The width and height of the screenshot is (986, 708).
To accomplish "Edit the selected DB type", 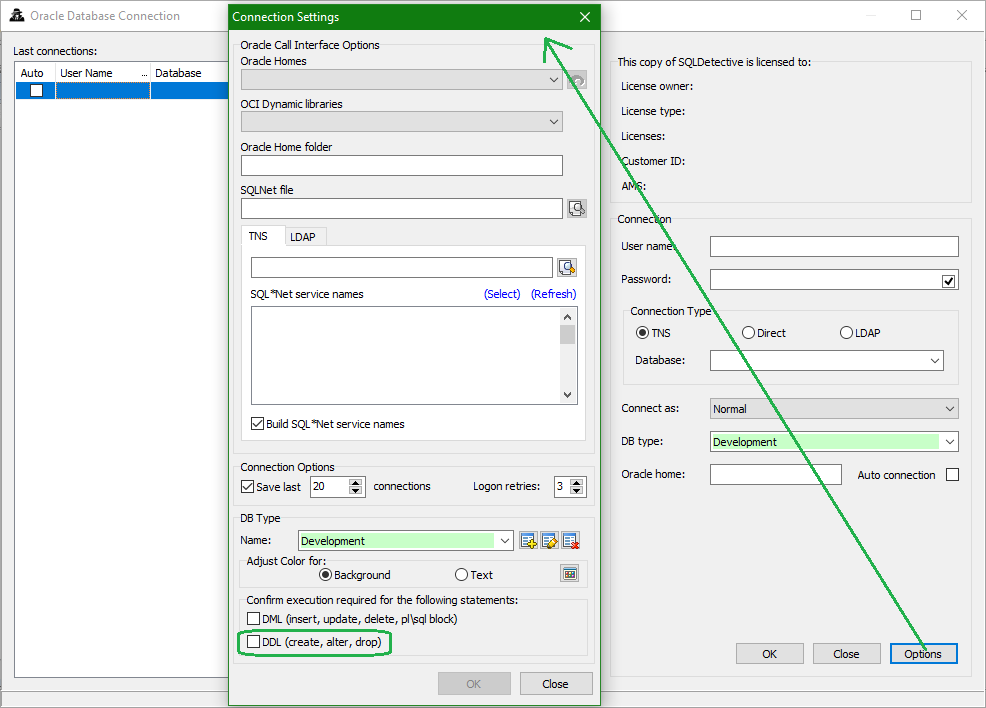I will point(550,541).
